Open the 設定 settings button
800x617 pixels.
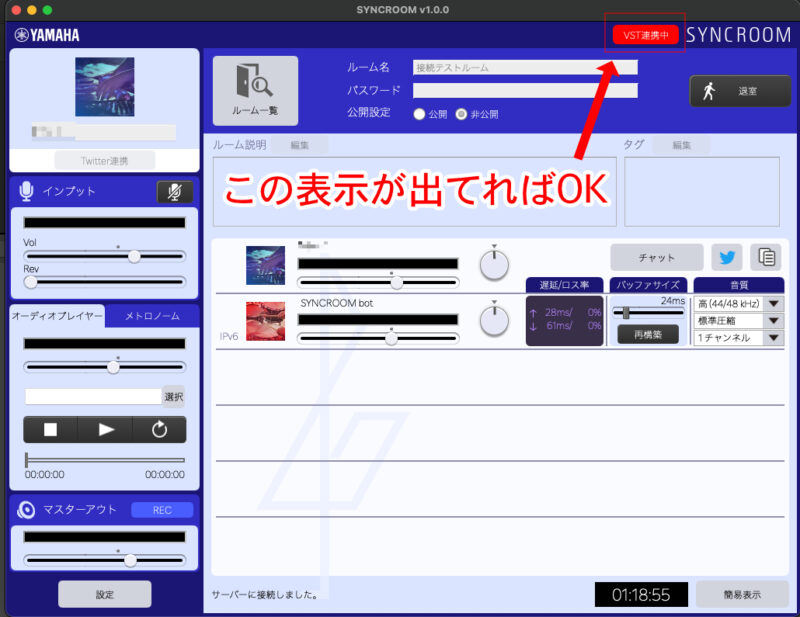click(x=105, y=594)
